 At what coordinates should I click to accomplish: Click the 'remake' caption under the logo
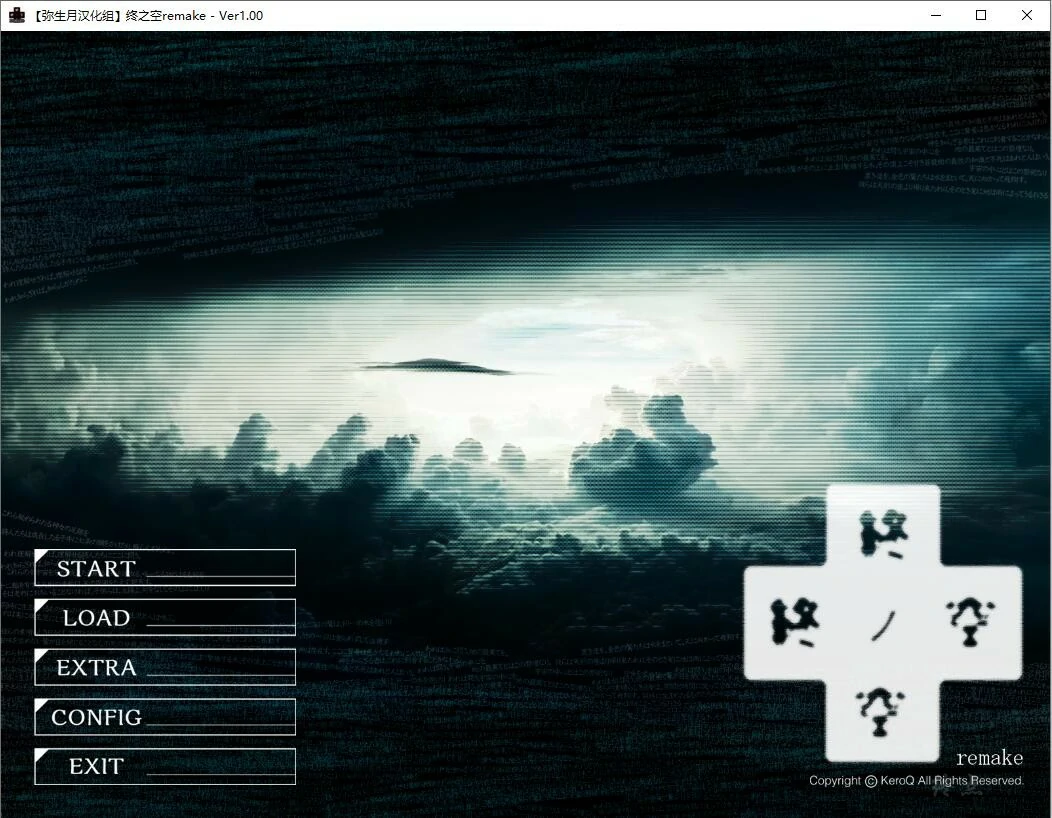tap(989, 758)
